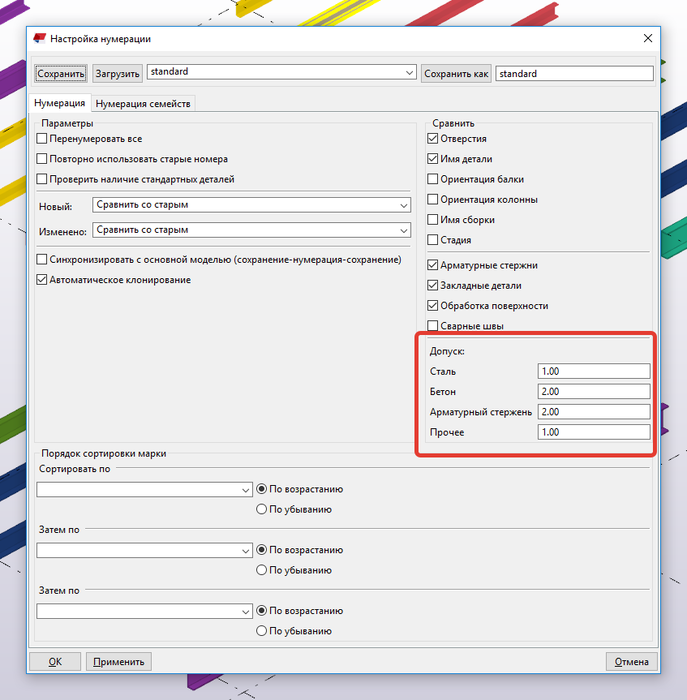This screenshot has width=687, height=700.
Task: Click the Tekla icon in title bar
Action: point(40,38)
